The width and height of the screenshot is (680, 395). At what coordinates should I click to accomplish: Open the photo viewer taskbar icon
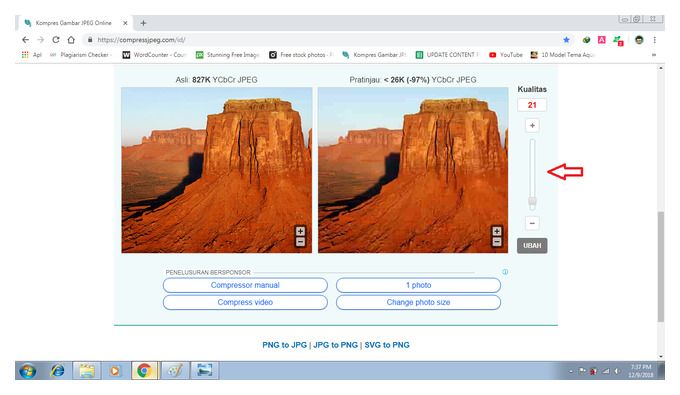point(204,371)
